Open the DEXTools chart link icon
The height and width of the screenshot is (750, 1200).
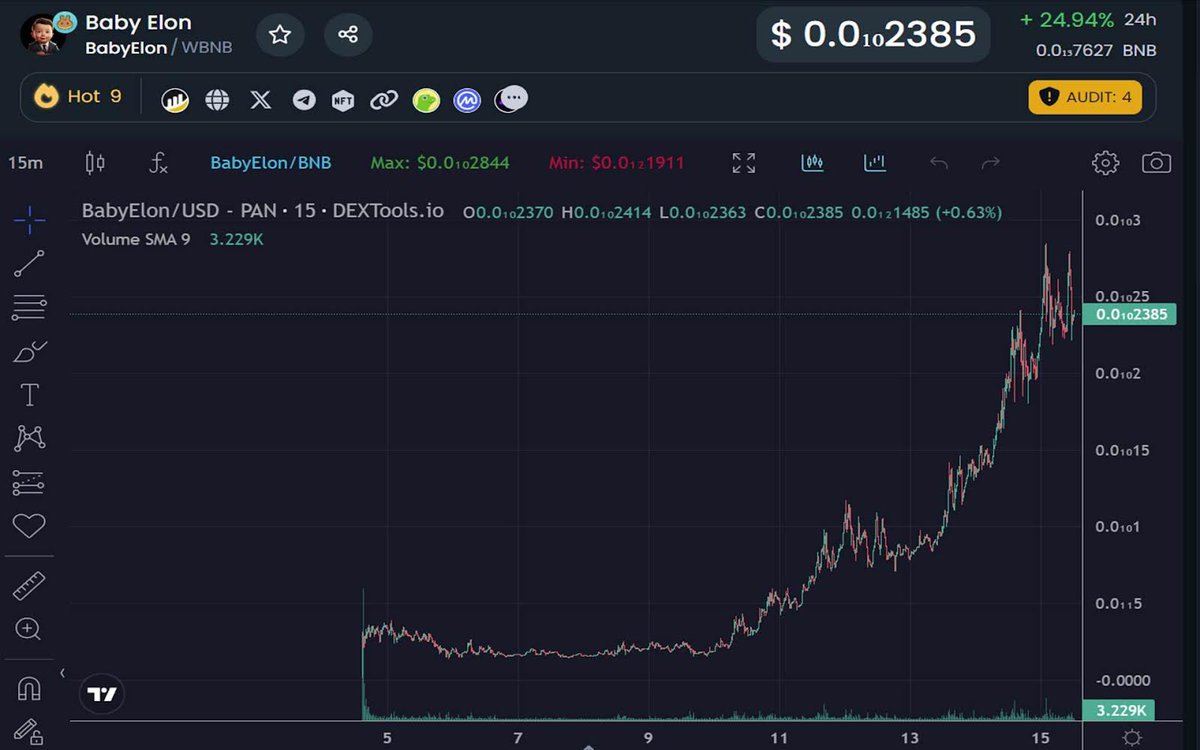pos(176,99)
